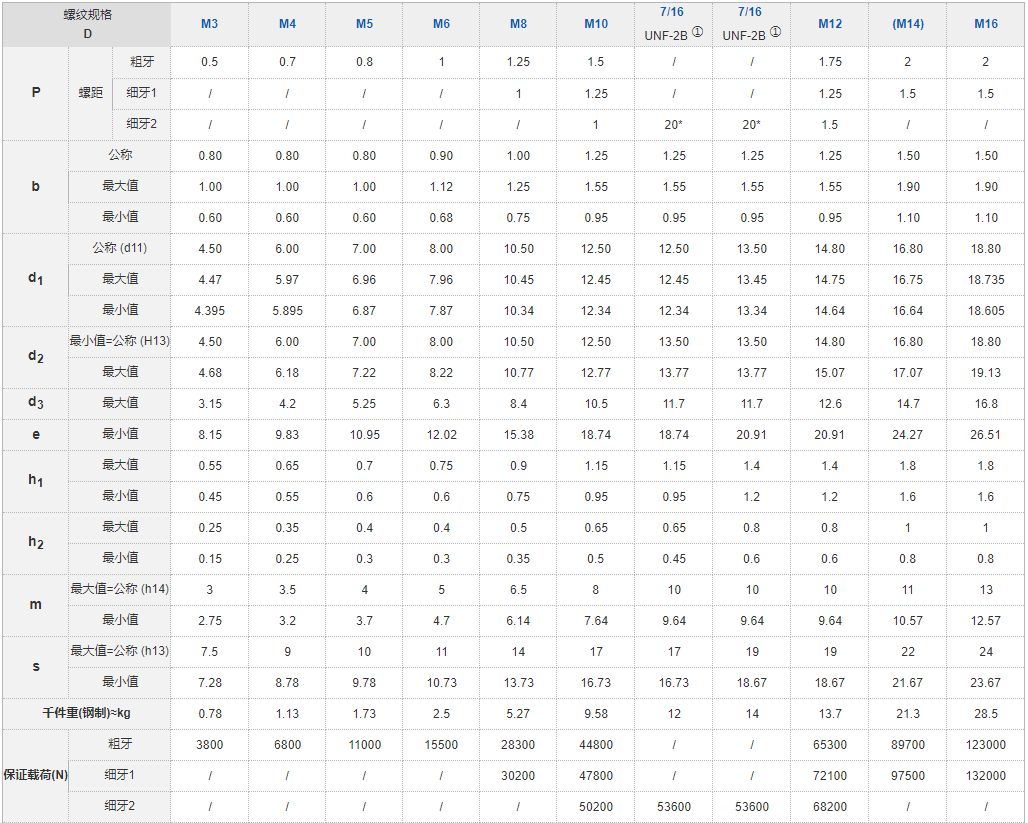Select the 19.13 cell in d2 maximum row
The width and height of the screenshot is (1028, 823).
(986, 372)
